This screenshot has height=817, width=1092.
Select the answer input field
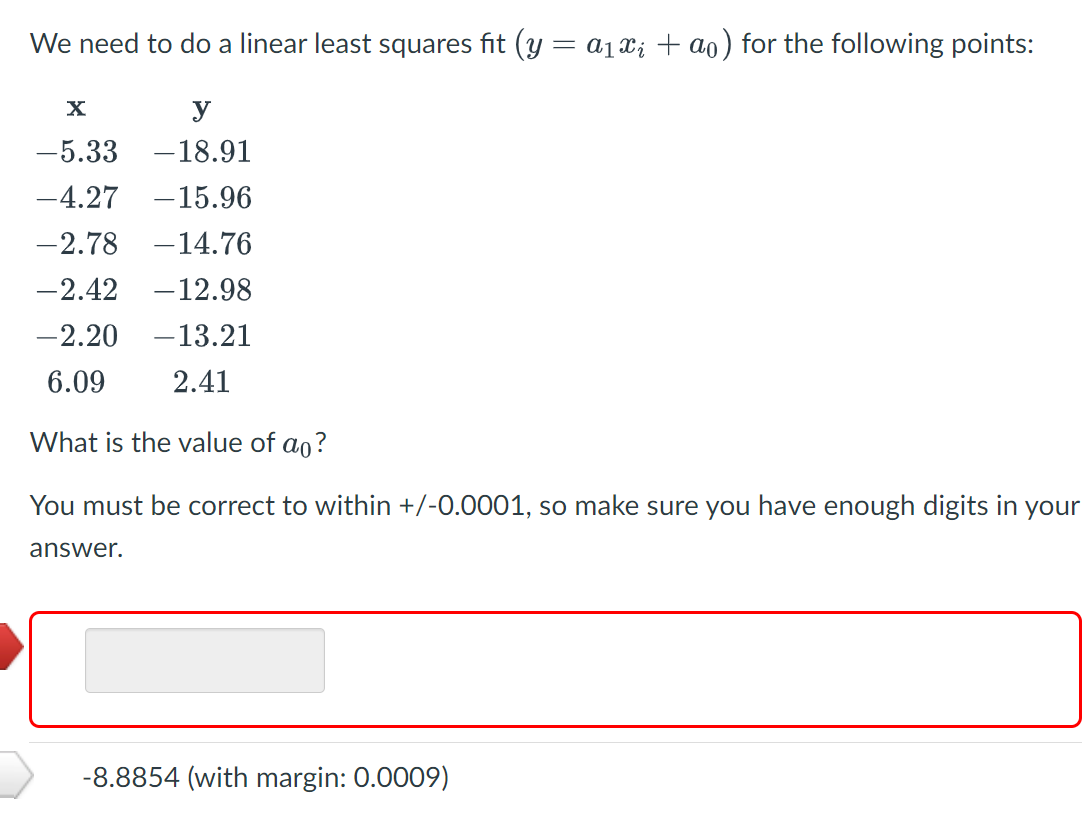click(x=204, y=660)
